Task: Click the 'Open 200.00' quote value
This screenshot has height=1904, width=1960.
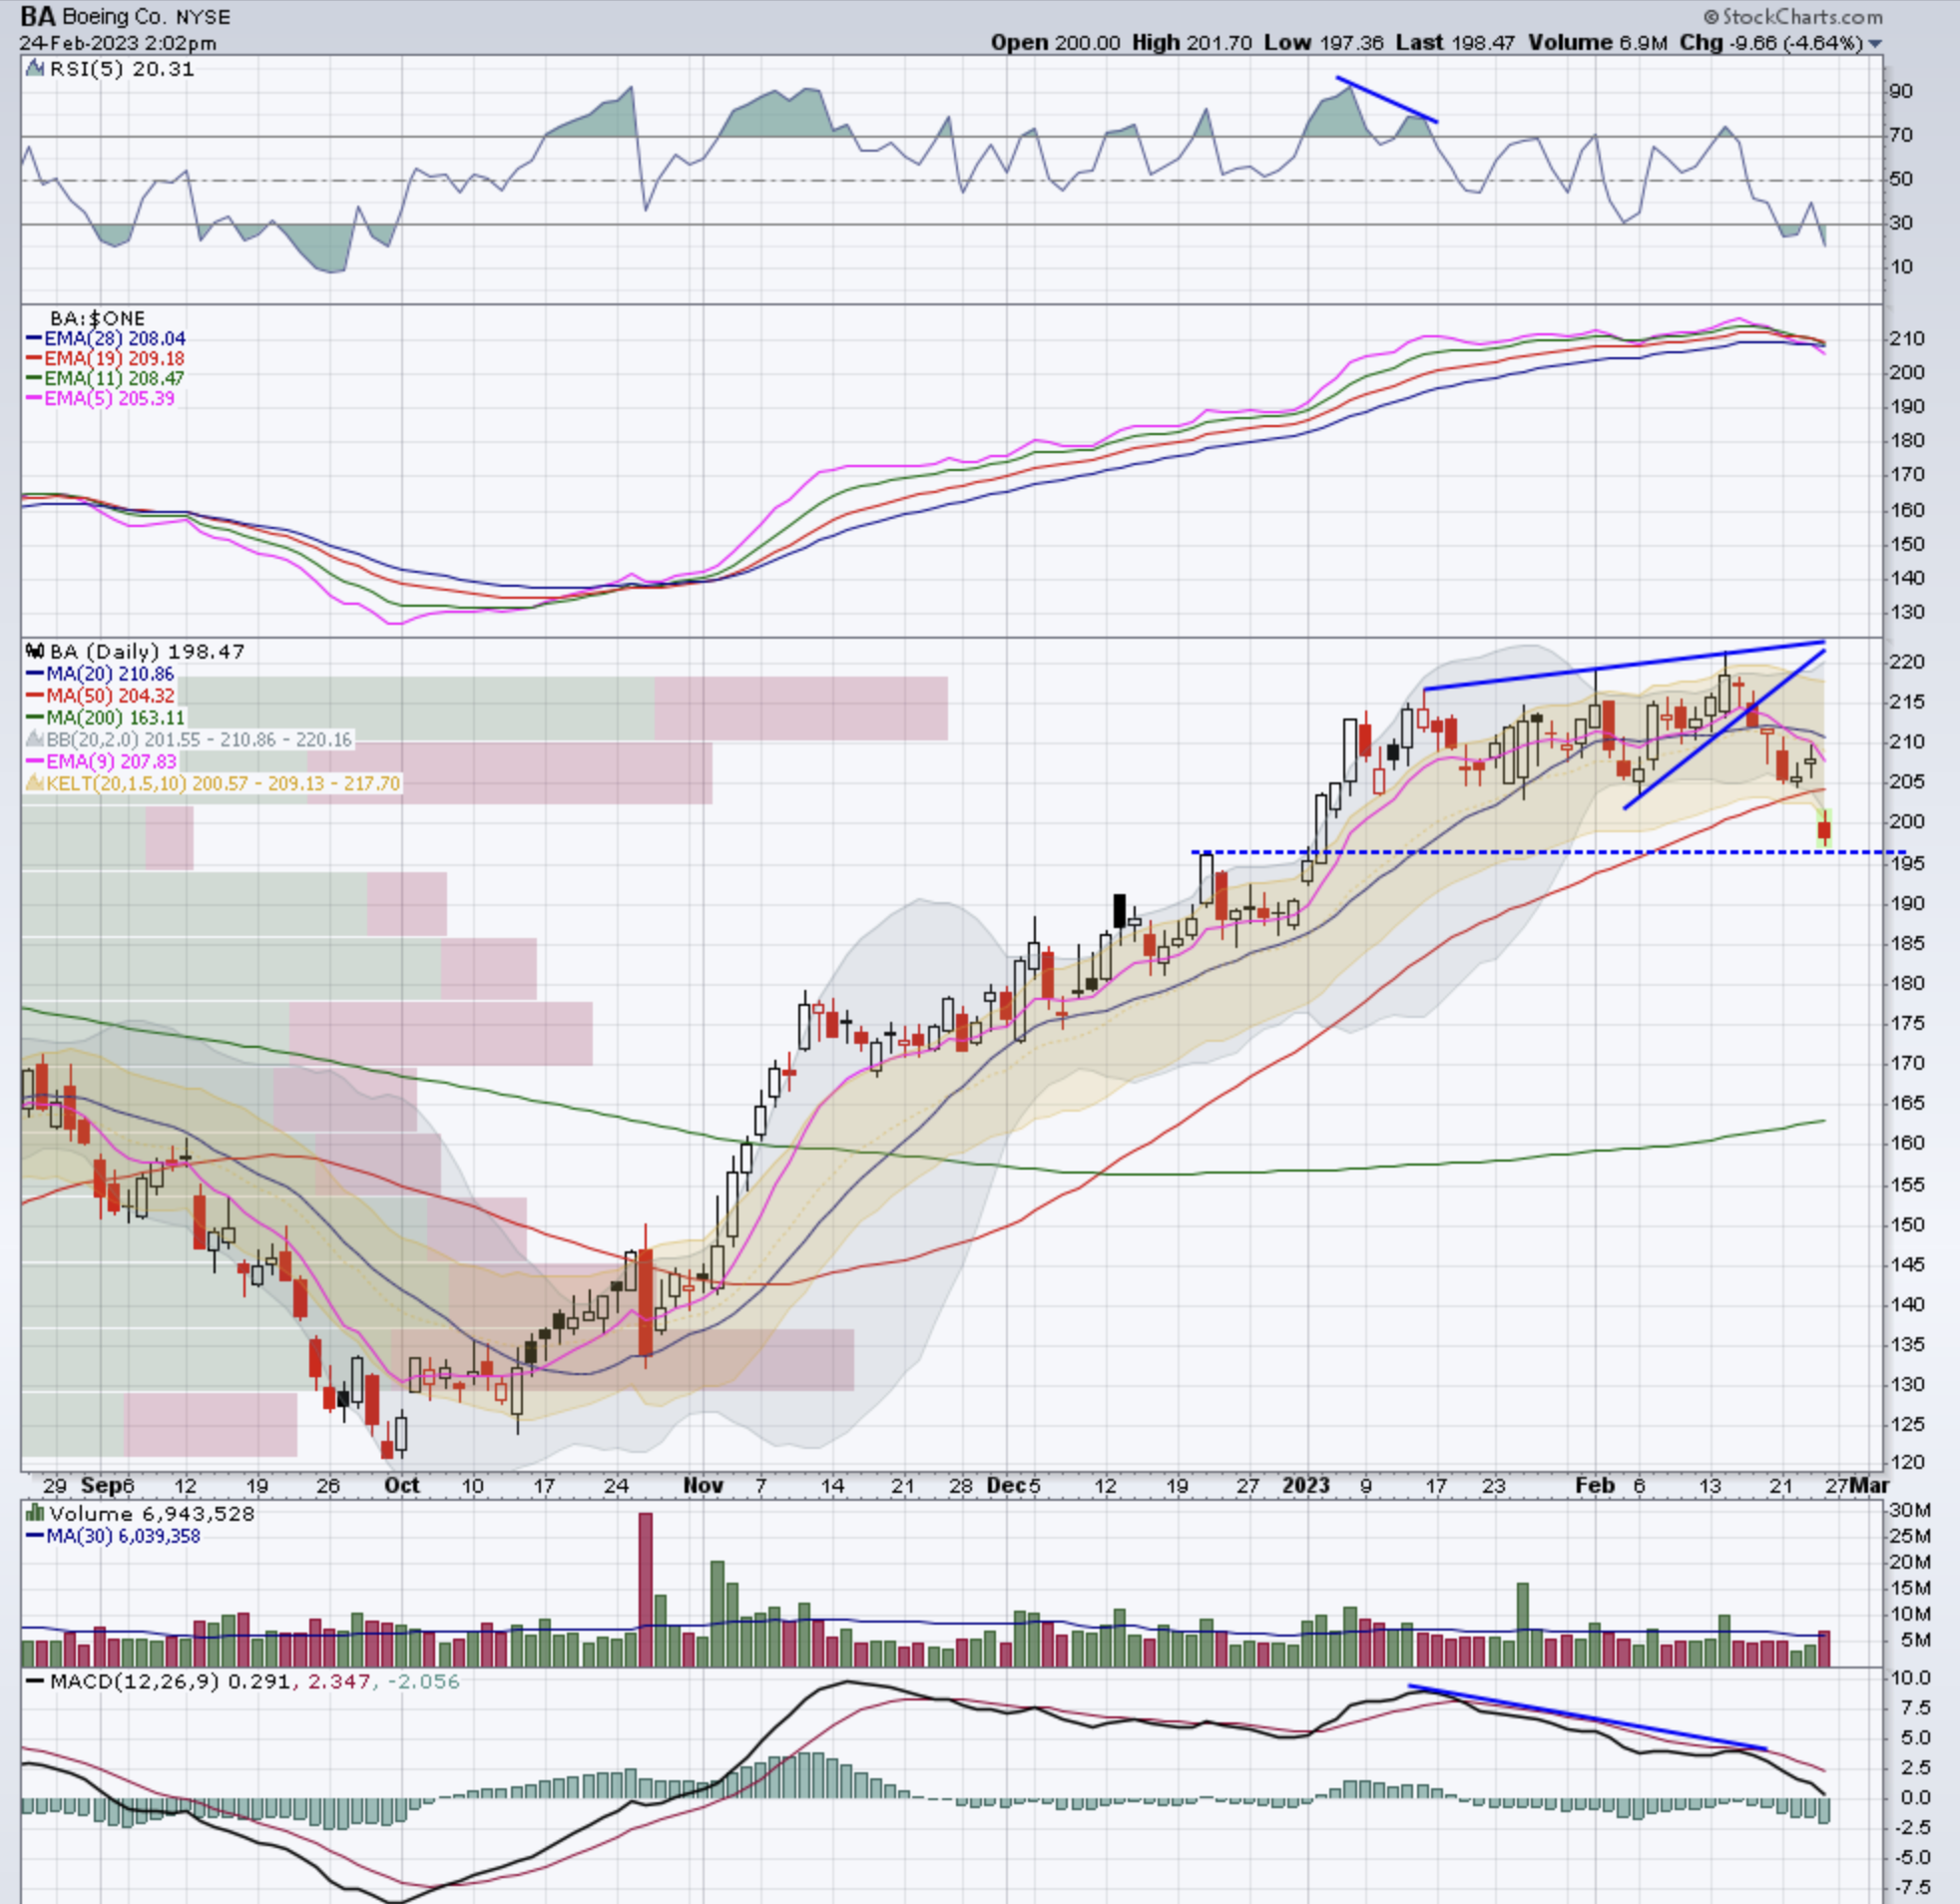Action: 1055,43
